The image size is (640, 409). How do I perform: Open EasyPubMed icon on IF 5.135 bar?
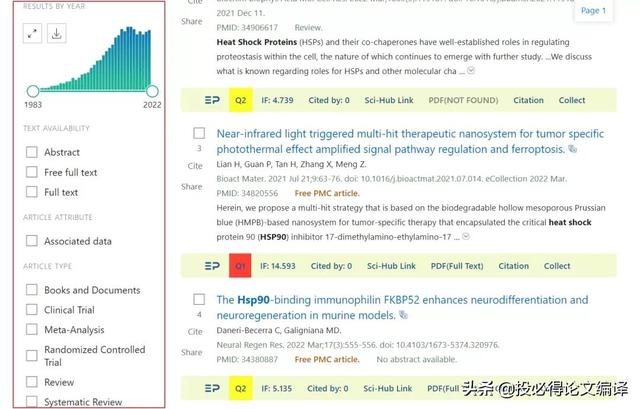[x=212, y=389]
